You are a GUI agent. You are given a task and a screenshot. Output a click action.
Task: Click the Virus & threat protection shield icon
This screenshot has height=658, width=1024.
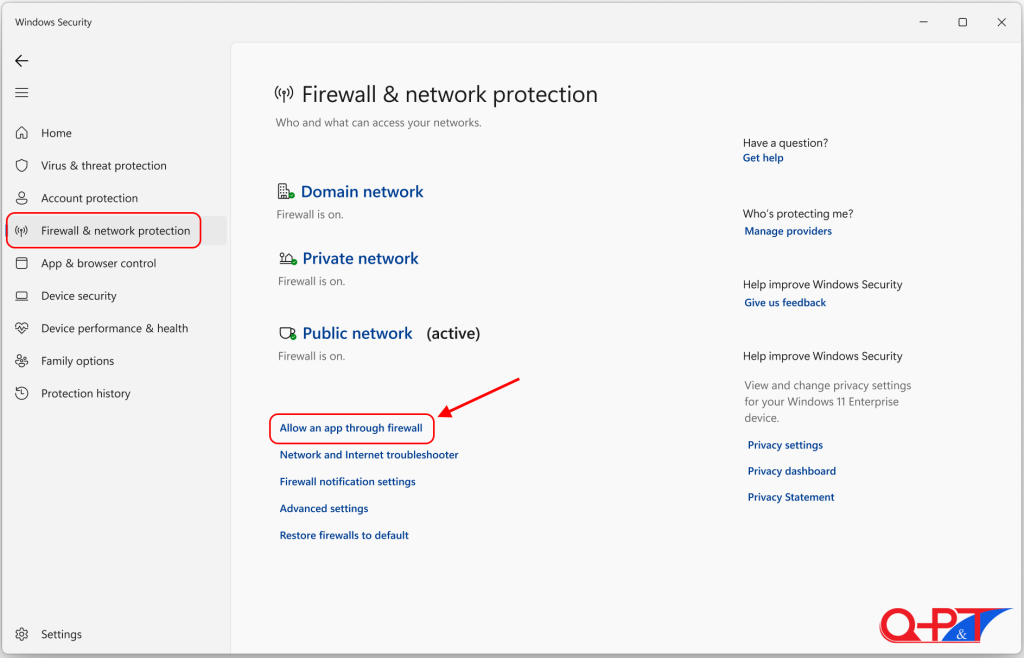22,166
